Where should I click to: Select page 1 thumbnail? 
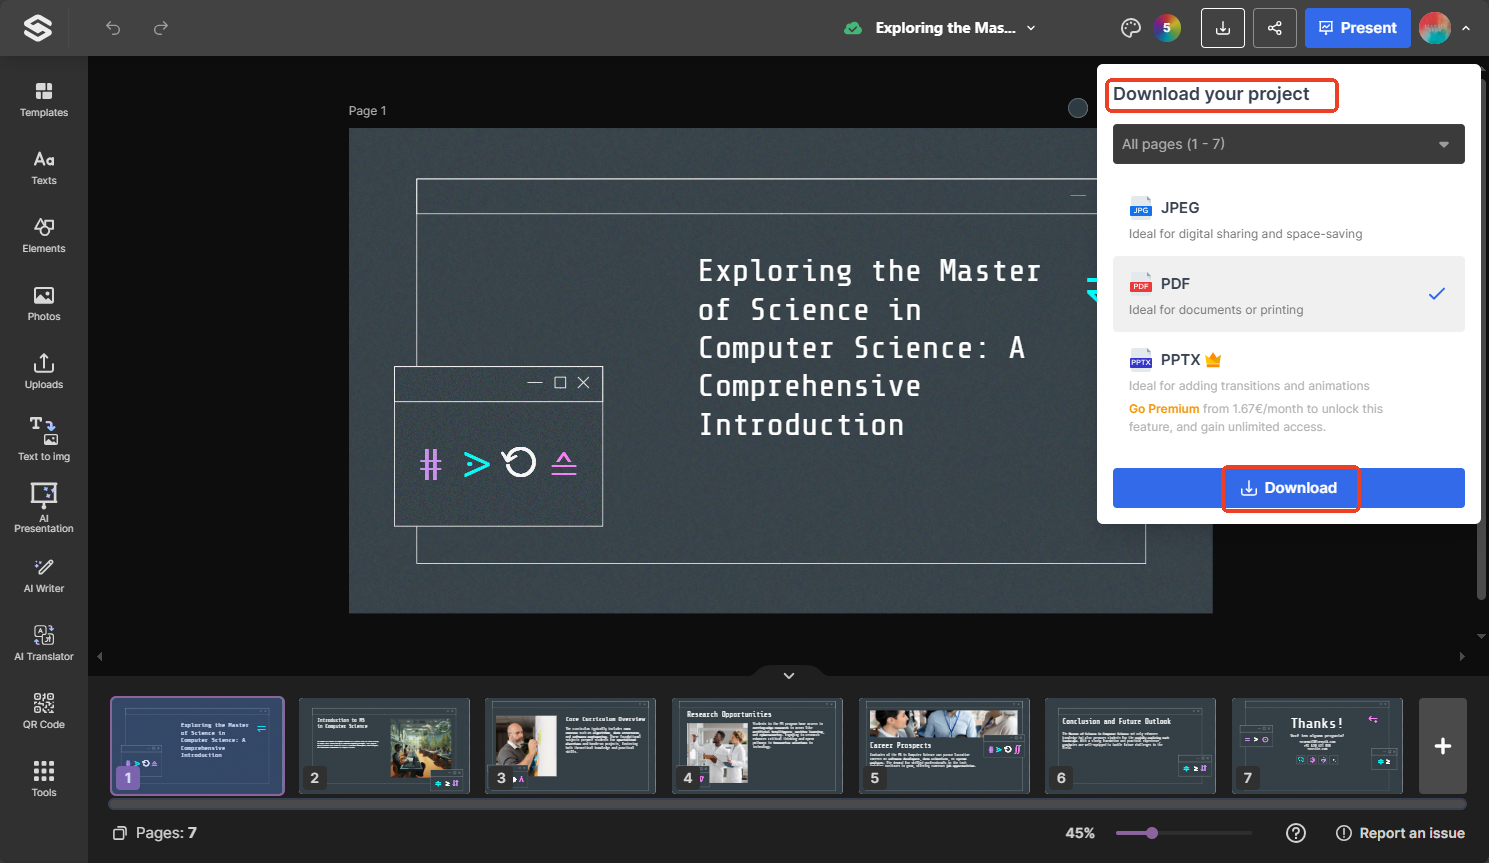(x=197, y=746)
